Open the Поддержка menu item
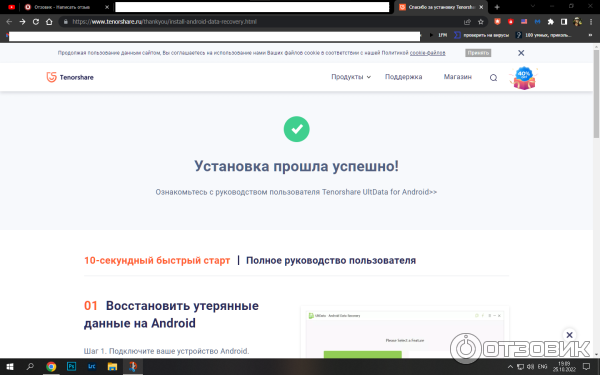 pos(403,77)
